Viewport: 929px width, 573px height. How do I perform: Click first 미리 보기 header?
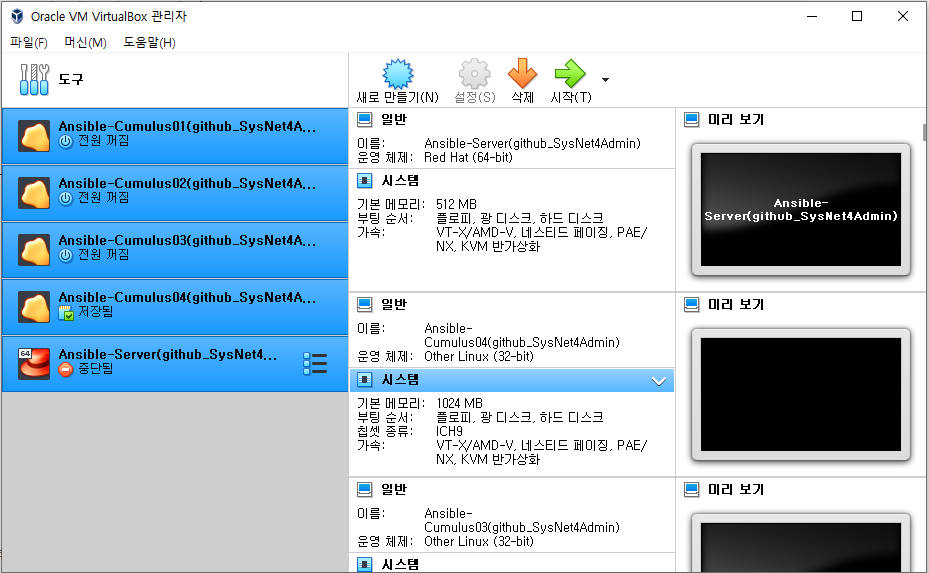[x=736, y=120]
